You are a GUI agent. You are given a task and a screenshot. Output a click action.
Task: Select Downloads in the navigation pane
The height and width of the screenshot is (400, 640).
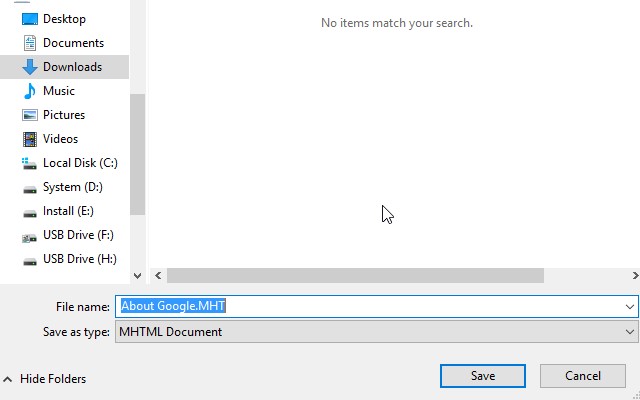[x=64, y=67]
